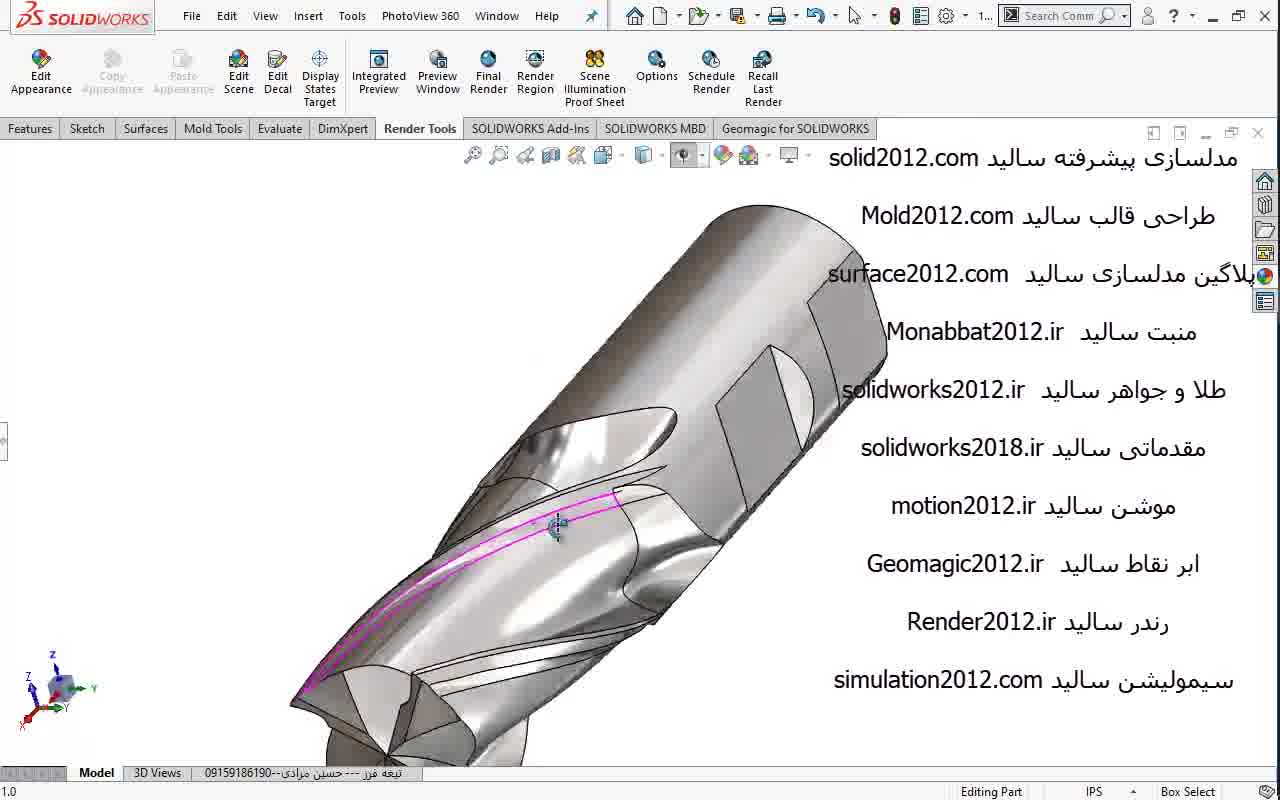Open the Options gear icon
Viewport: 1280px width, 800px height.
(946, 16)
